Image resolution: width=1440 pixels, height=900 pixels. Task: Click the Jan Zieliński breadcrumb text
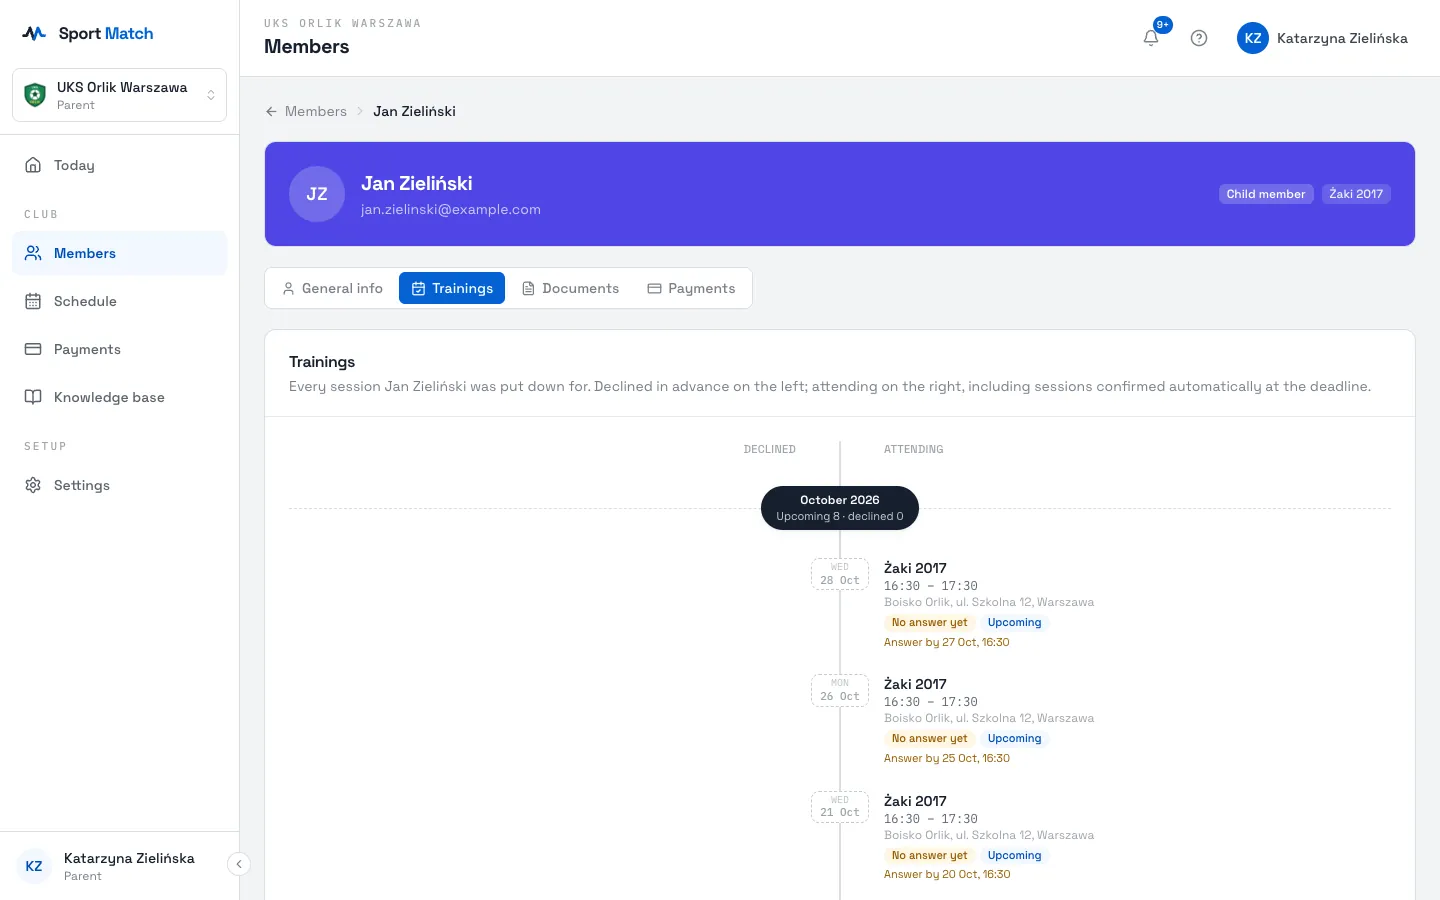tap(414, 111)
